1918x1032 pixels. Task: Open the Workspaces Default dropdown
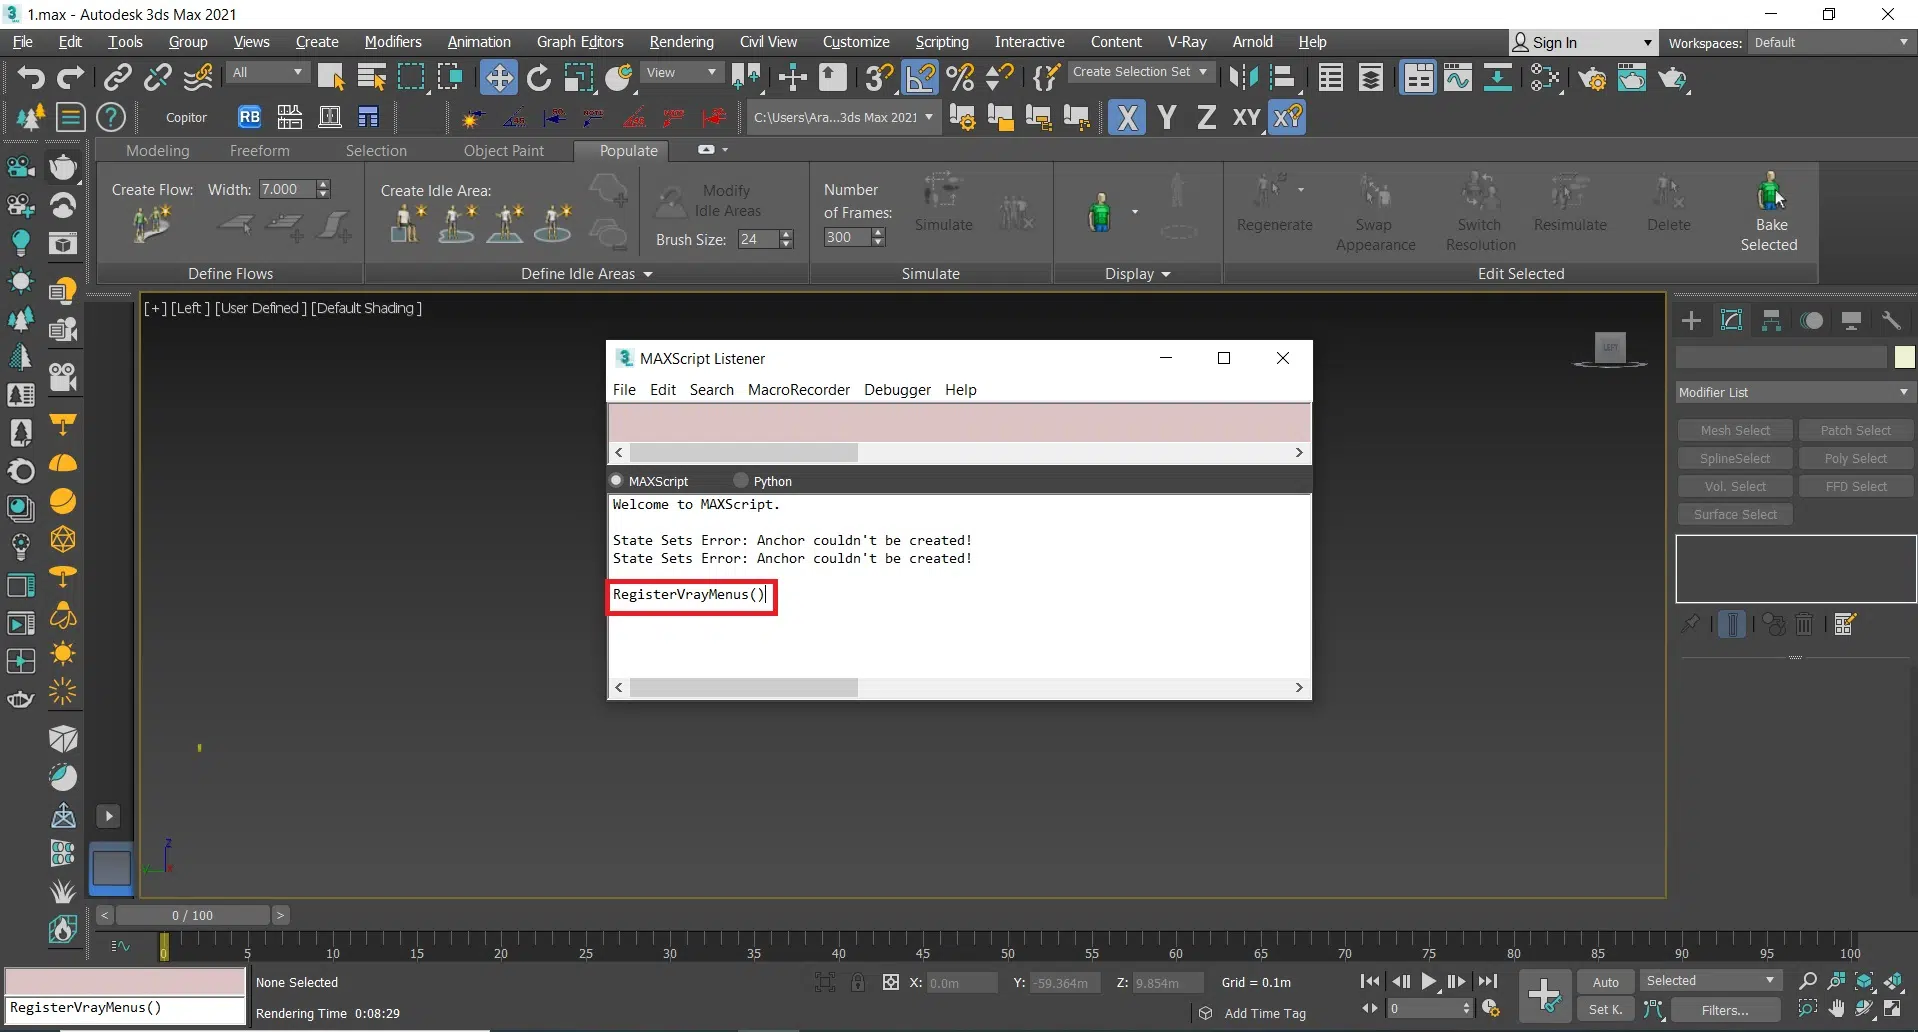pos(1830,42)
